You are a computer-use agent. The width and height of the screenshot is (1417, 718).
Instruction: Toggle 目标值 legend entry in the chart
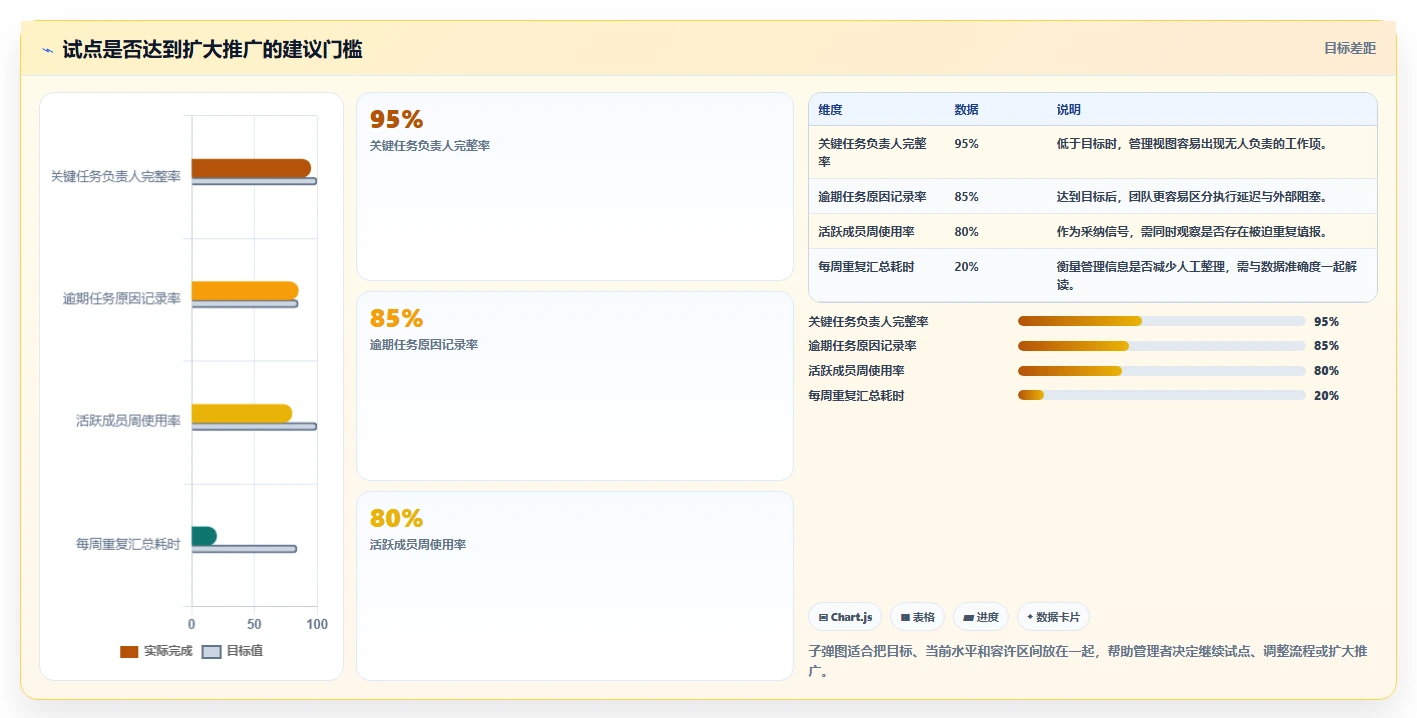232,651
